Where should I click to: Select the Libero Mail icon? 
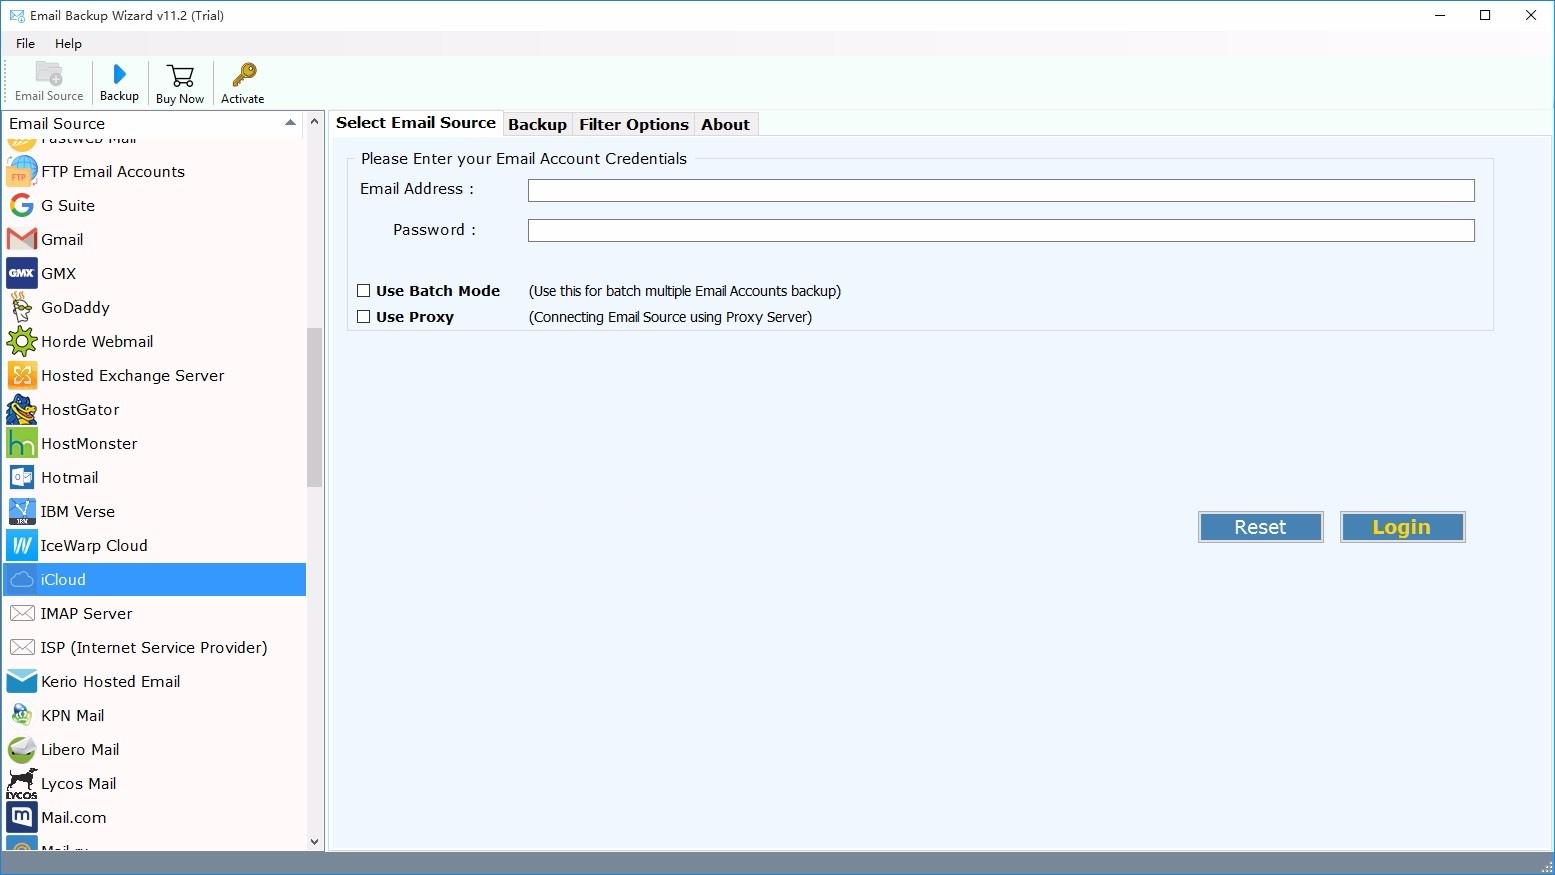22,750
